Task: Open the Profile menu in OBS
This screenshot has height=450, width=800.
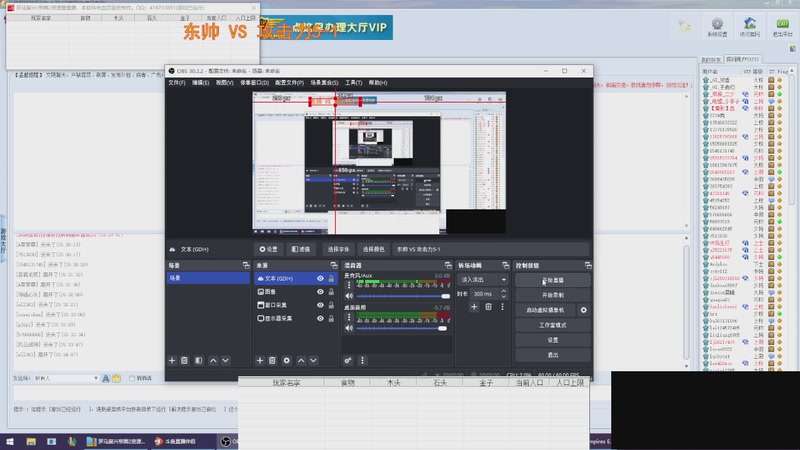Action: [x=289, y=83]
